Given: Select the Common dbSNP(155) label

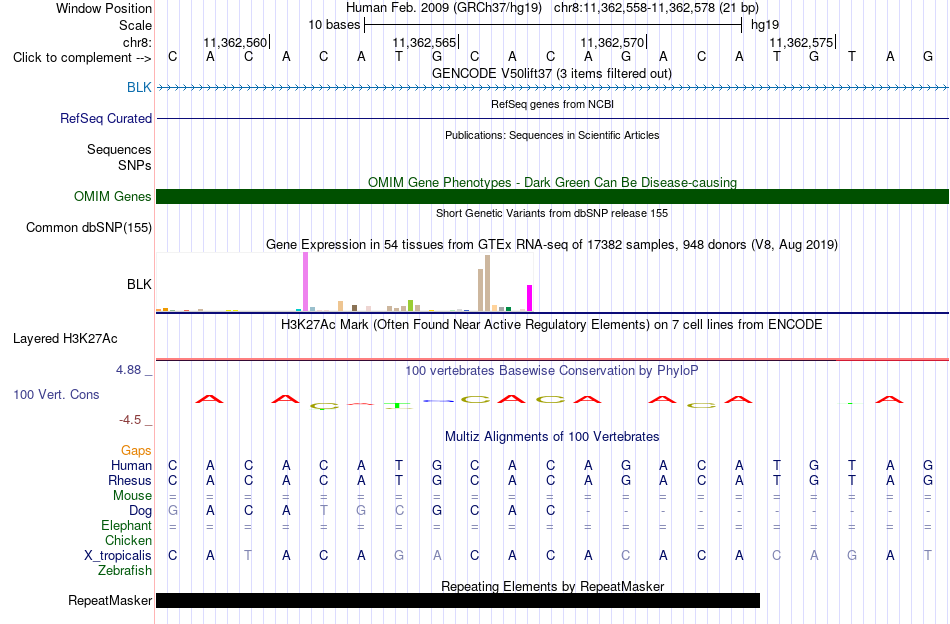Looking at the screenshot, I should tap(88, 227).
